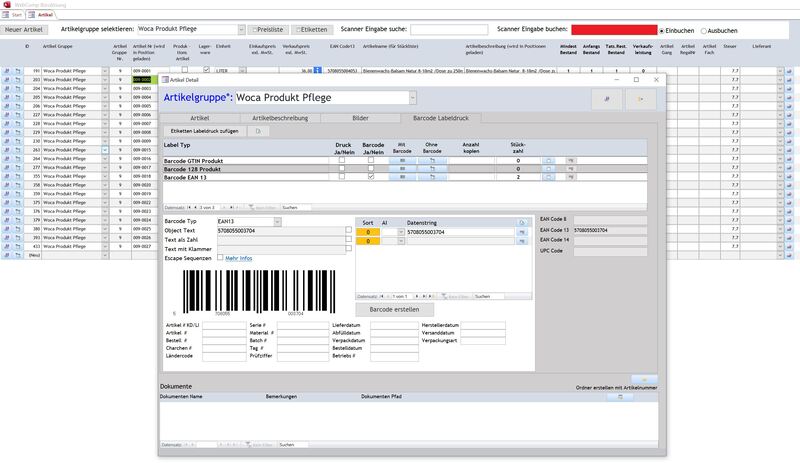
Task: Open detail binoculars icon for article ID 191
Action: click(7, 71)
